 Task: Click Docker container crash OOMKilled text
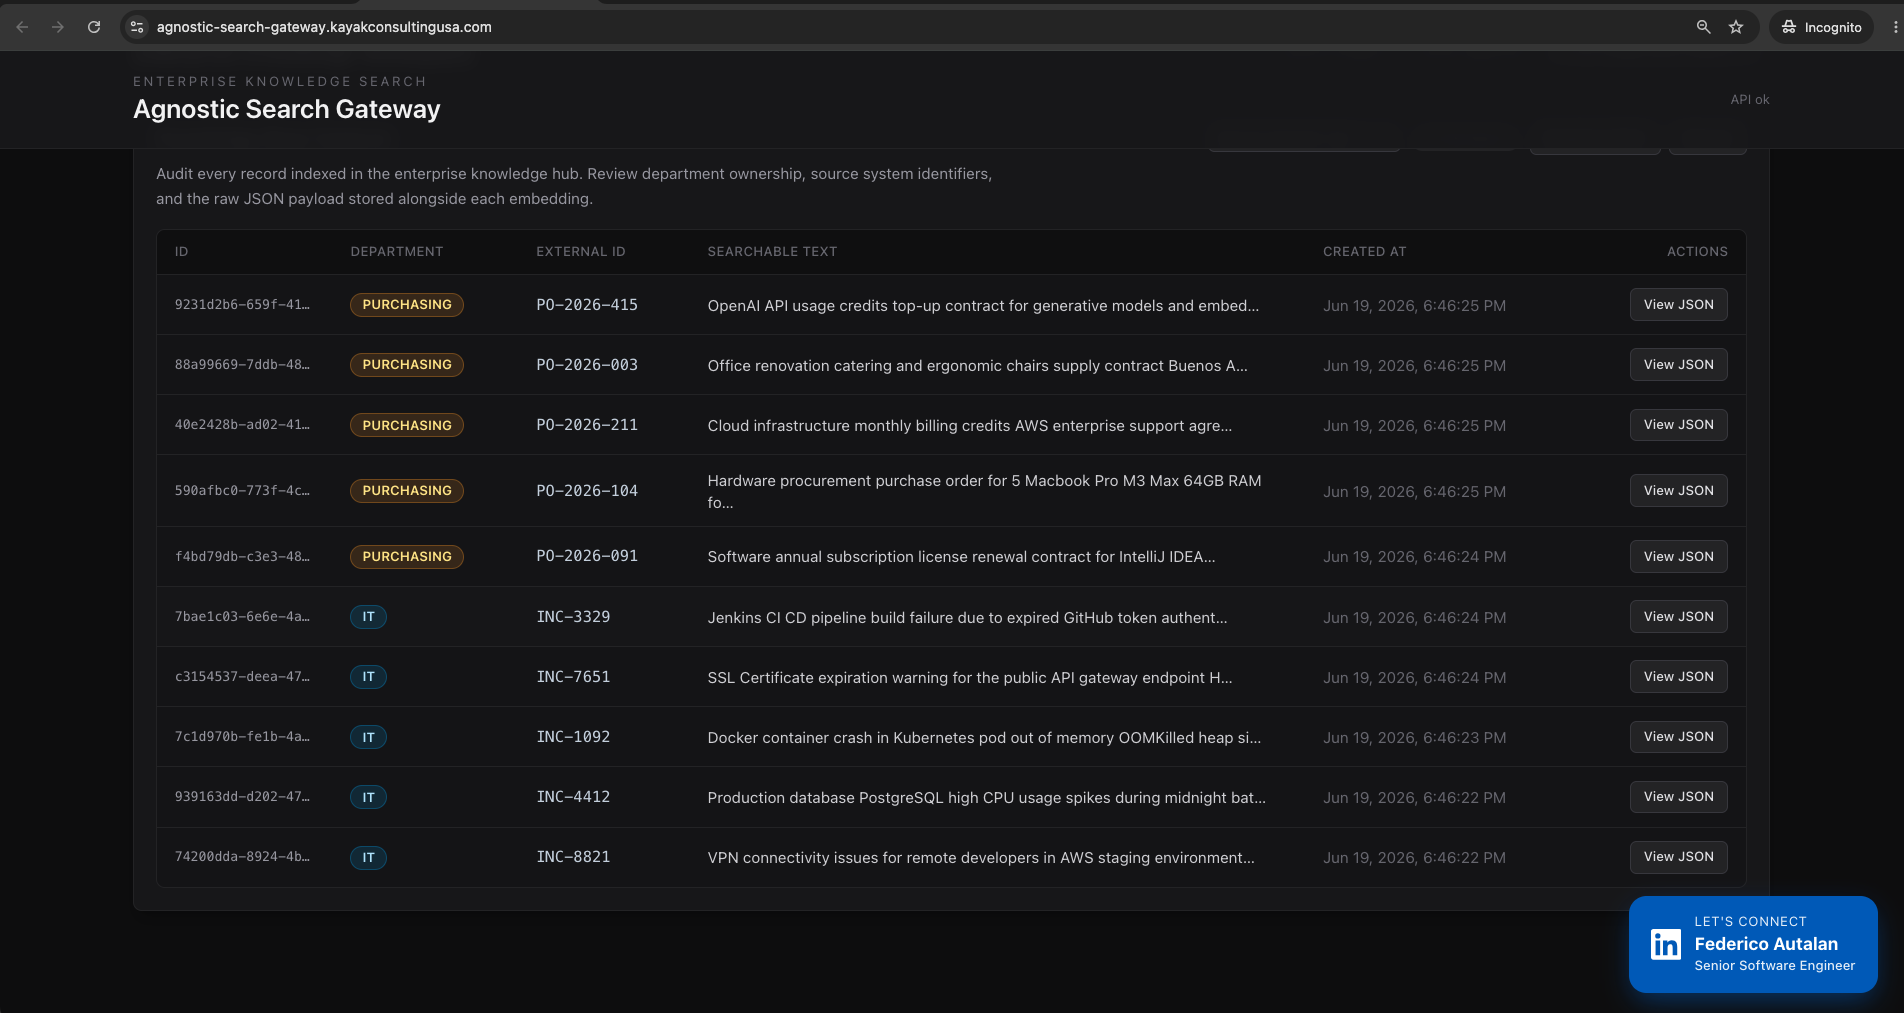(x=984, y=738)
